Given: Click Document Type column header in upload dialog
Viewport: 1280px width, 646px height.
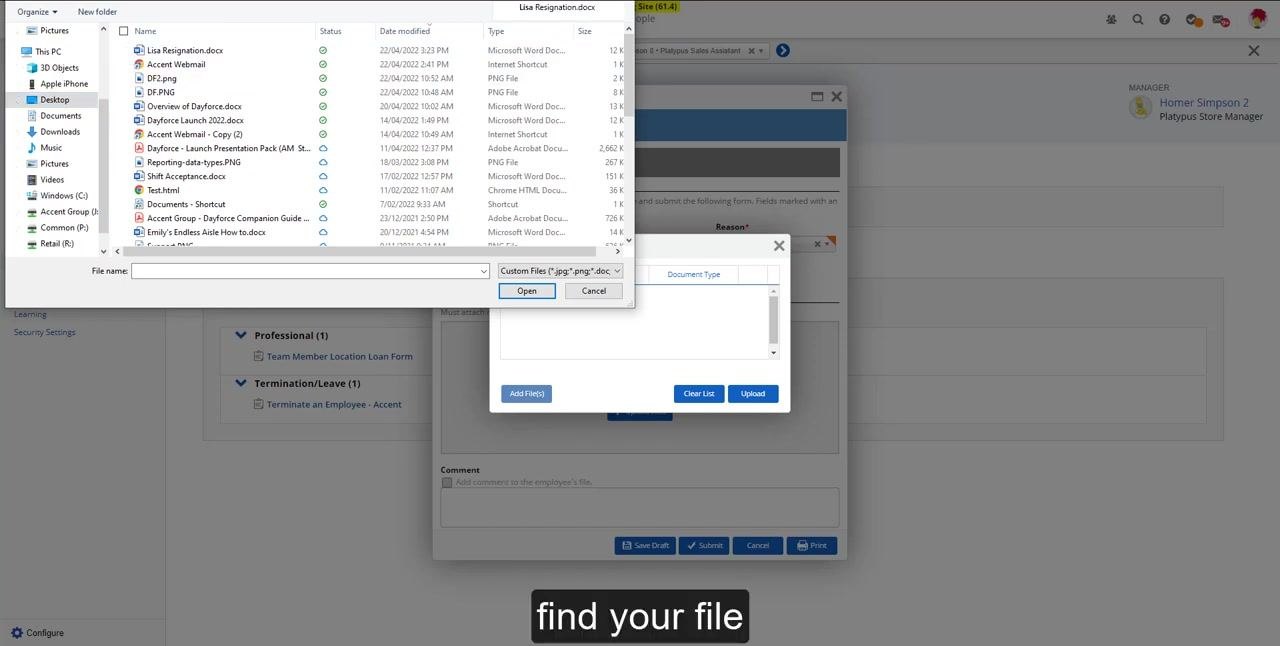Looking at the screenshot, I should pyautogui.click(x=694, y=274).
